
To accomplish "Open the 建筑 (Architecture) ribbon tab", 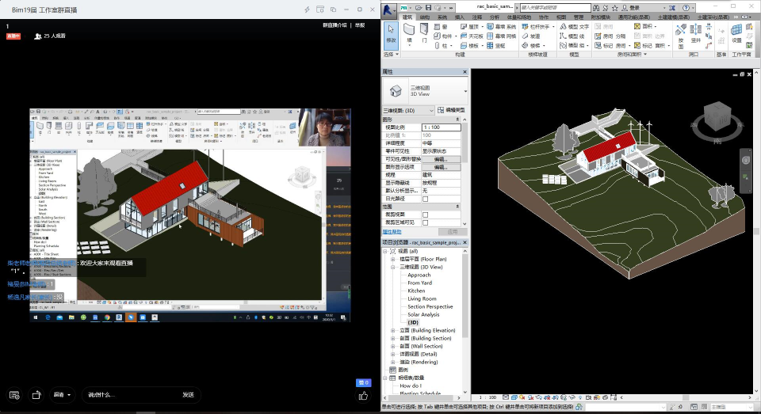I will (407, 17).
